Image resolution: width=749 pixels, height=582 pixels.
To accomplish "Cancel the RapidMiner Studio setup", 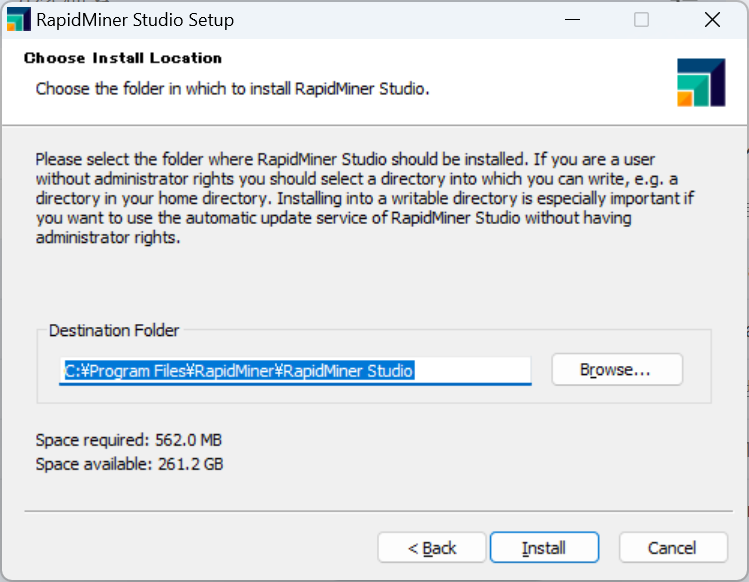I will [673, 548].
